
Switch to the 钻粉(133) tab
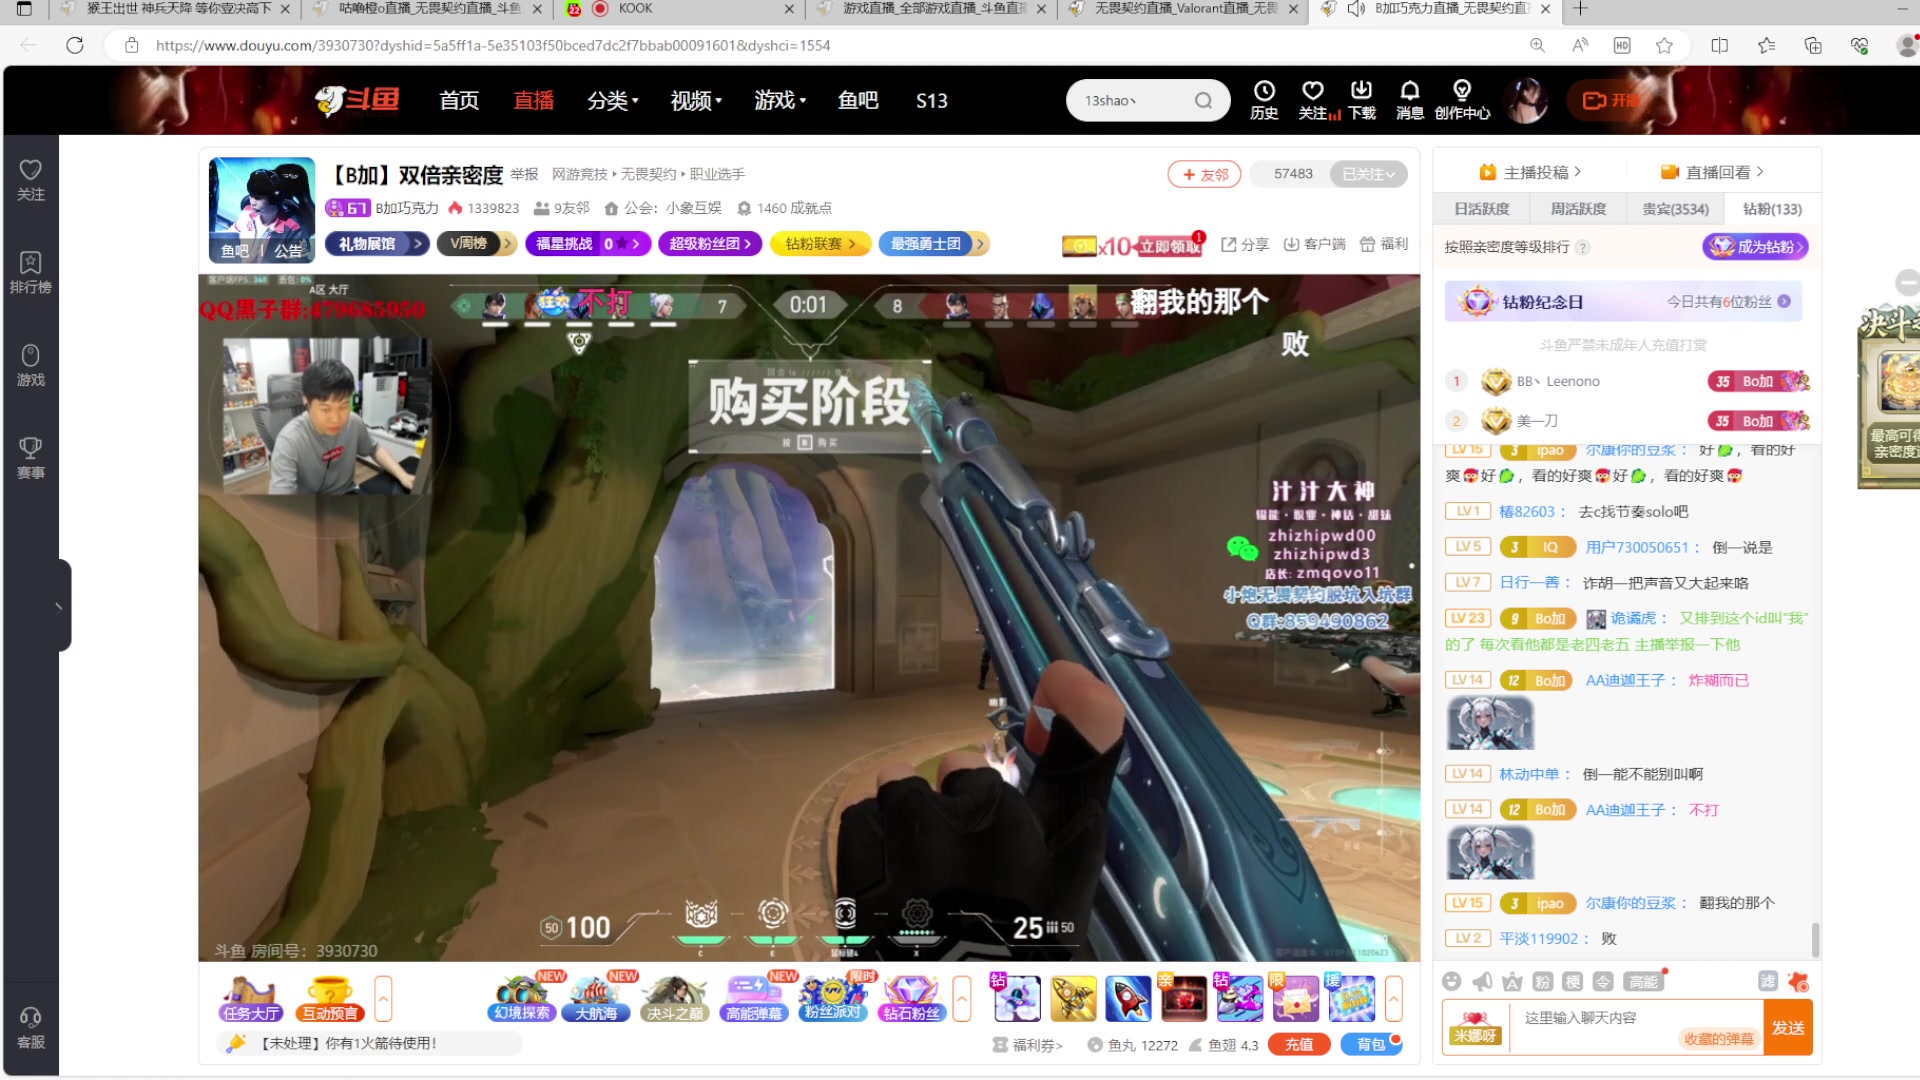(x=1770, y=208)
